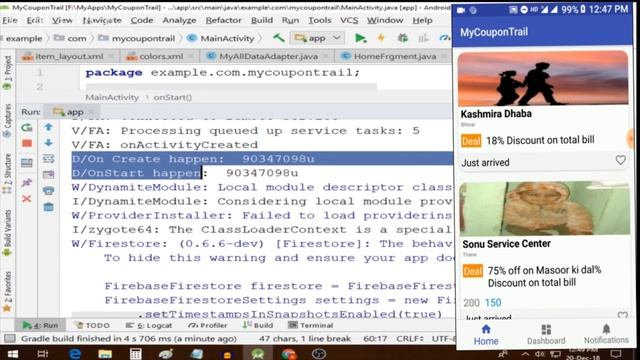Open the View menu
This screenshot has width=640, height=360.
pos(62,20)
